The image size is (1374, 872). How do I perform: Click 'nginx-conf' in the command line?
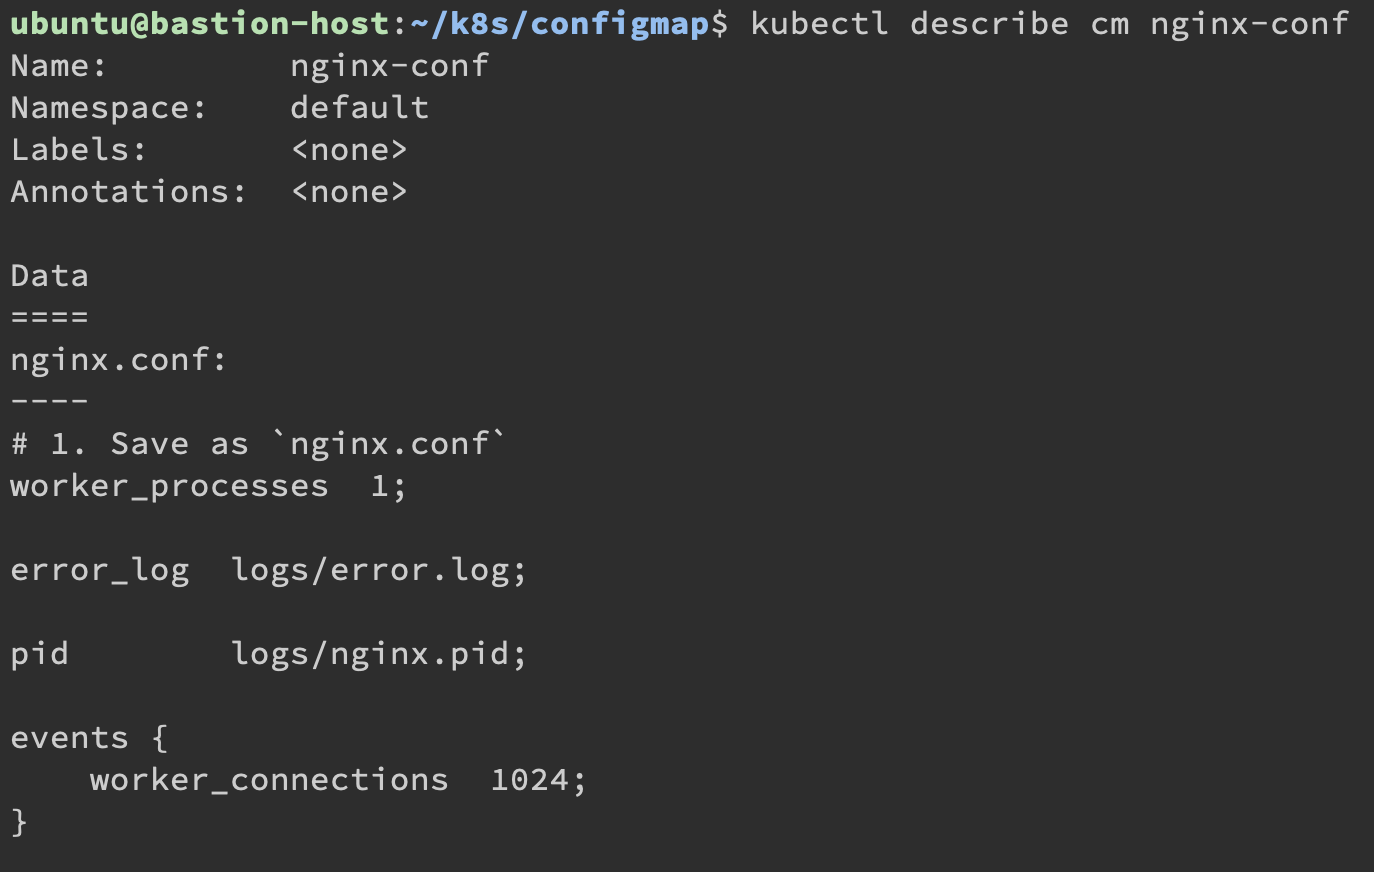[1249, 24]
